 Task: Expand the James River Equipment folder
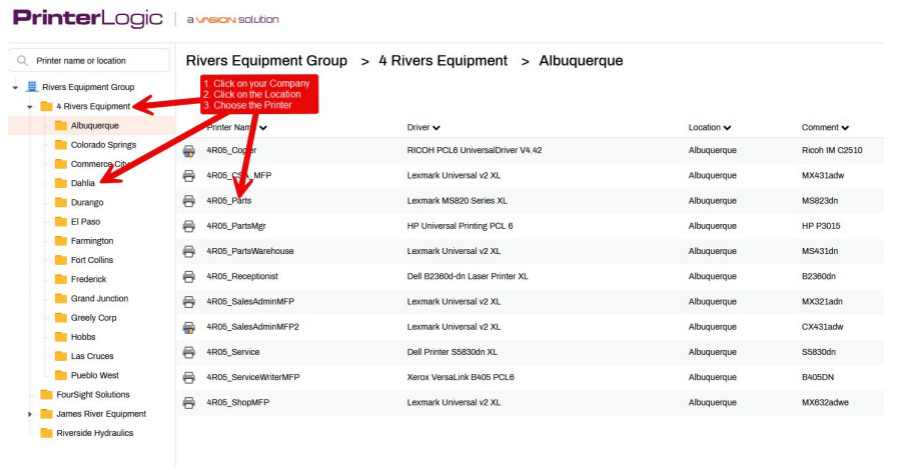coord(30,414)
